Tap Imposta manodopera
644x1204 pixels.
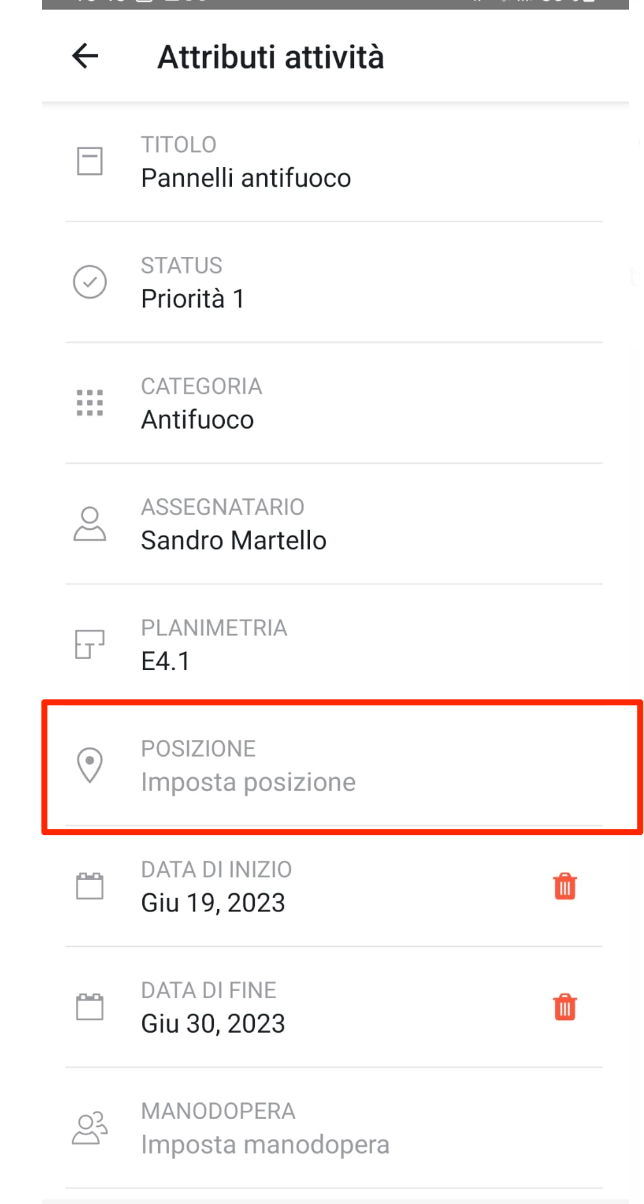point(265,1144)
